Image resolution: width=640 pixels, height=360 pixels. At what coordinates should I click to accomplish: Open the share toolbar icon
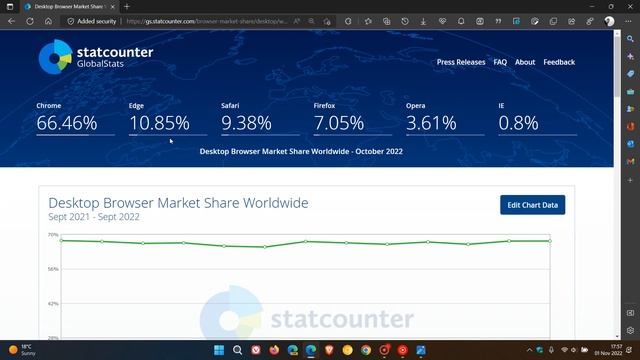pos(571,21)
